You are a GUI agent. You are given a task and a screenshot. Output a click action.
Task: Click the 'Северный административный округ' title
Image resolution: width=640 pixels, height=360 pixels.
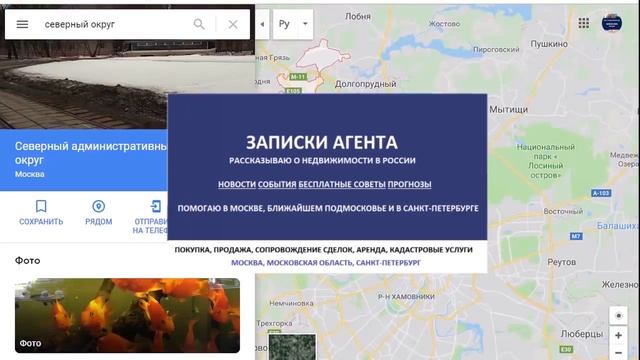coord(91,153)
